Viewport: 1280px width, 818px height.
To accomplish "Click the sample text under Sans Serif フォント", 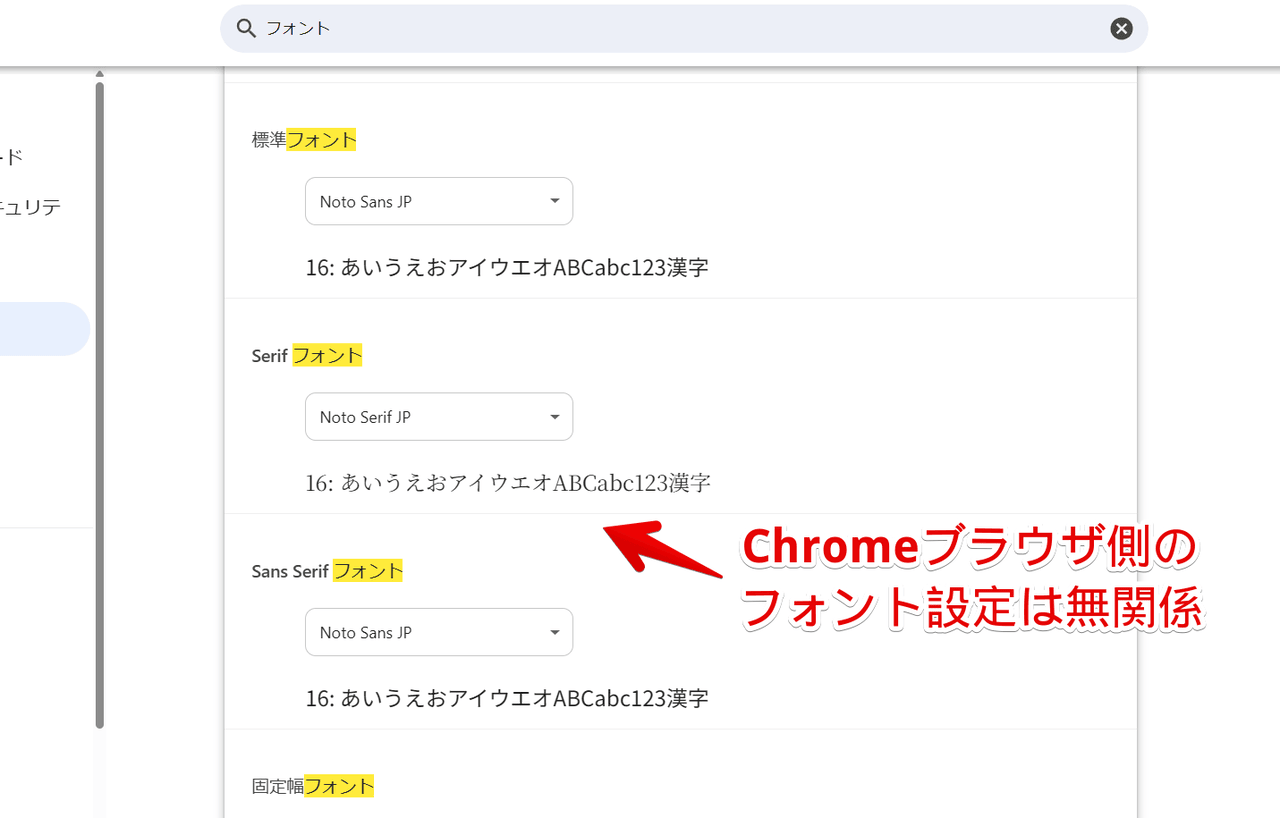I will [507, 698].
